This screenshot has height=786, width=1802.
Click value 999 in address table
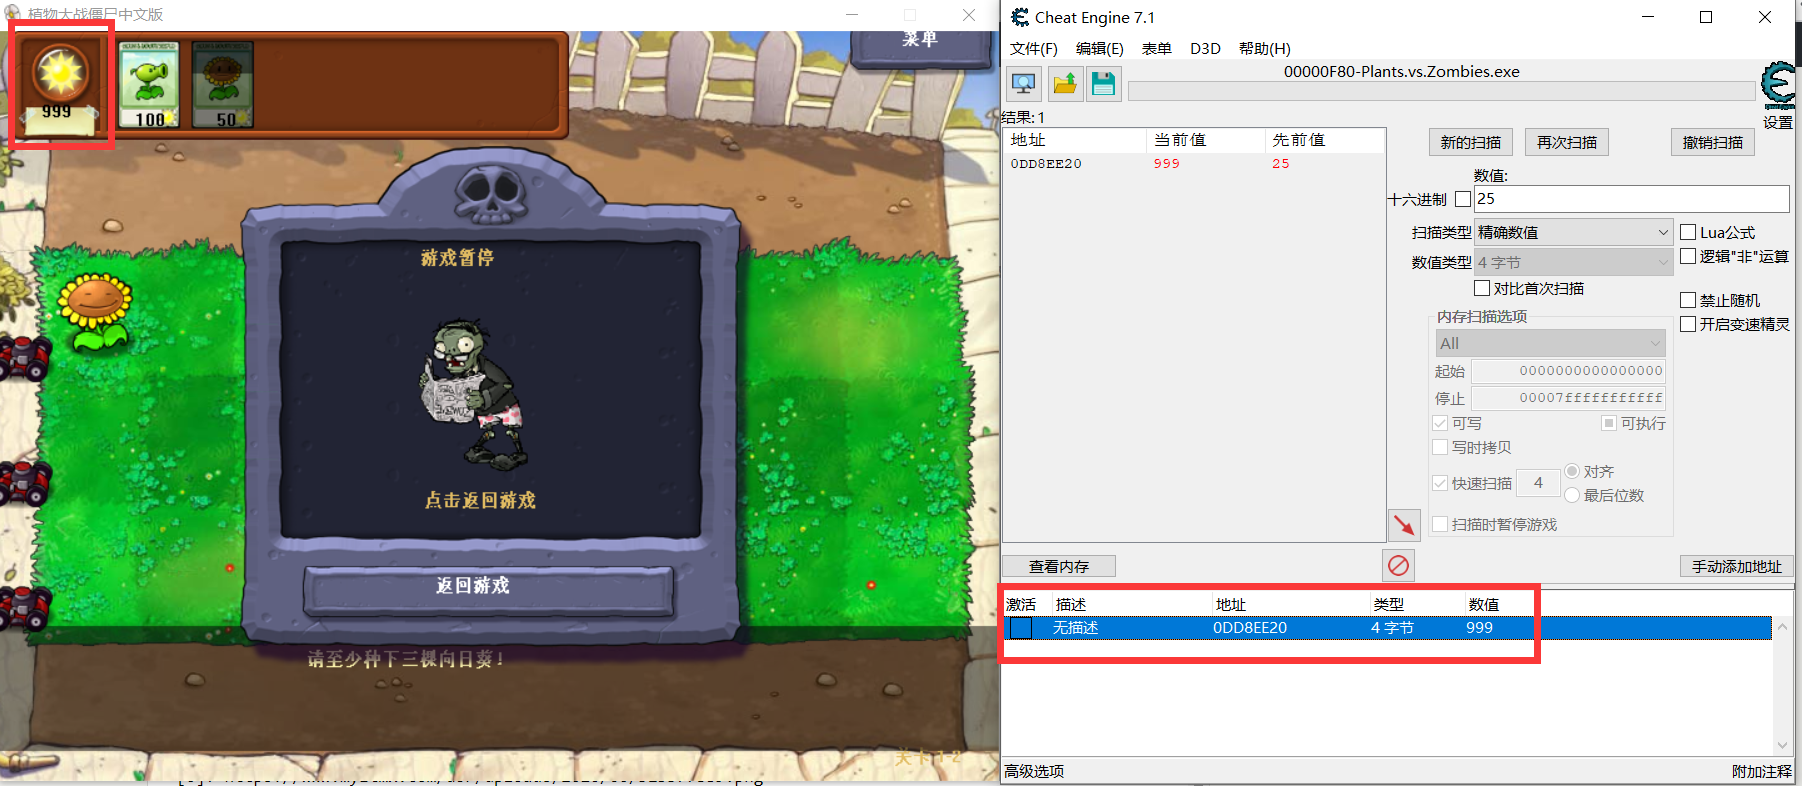pyautogui.click(x=1480, y=628)
